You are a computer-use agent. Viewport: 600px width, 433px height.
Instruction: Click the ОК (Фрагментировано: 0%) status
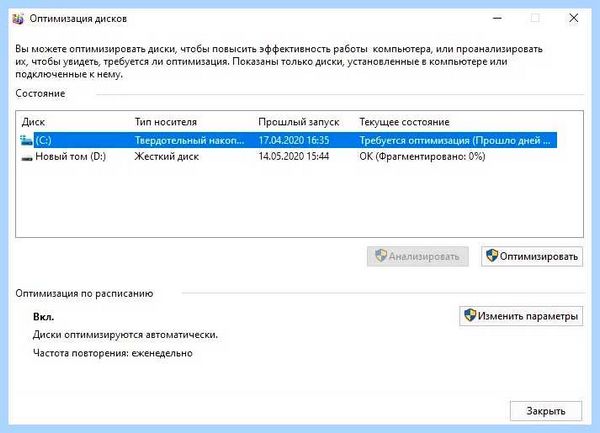(422, 156)
